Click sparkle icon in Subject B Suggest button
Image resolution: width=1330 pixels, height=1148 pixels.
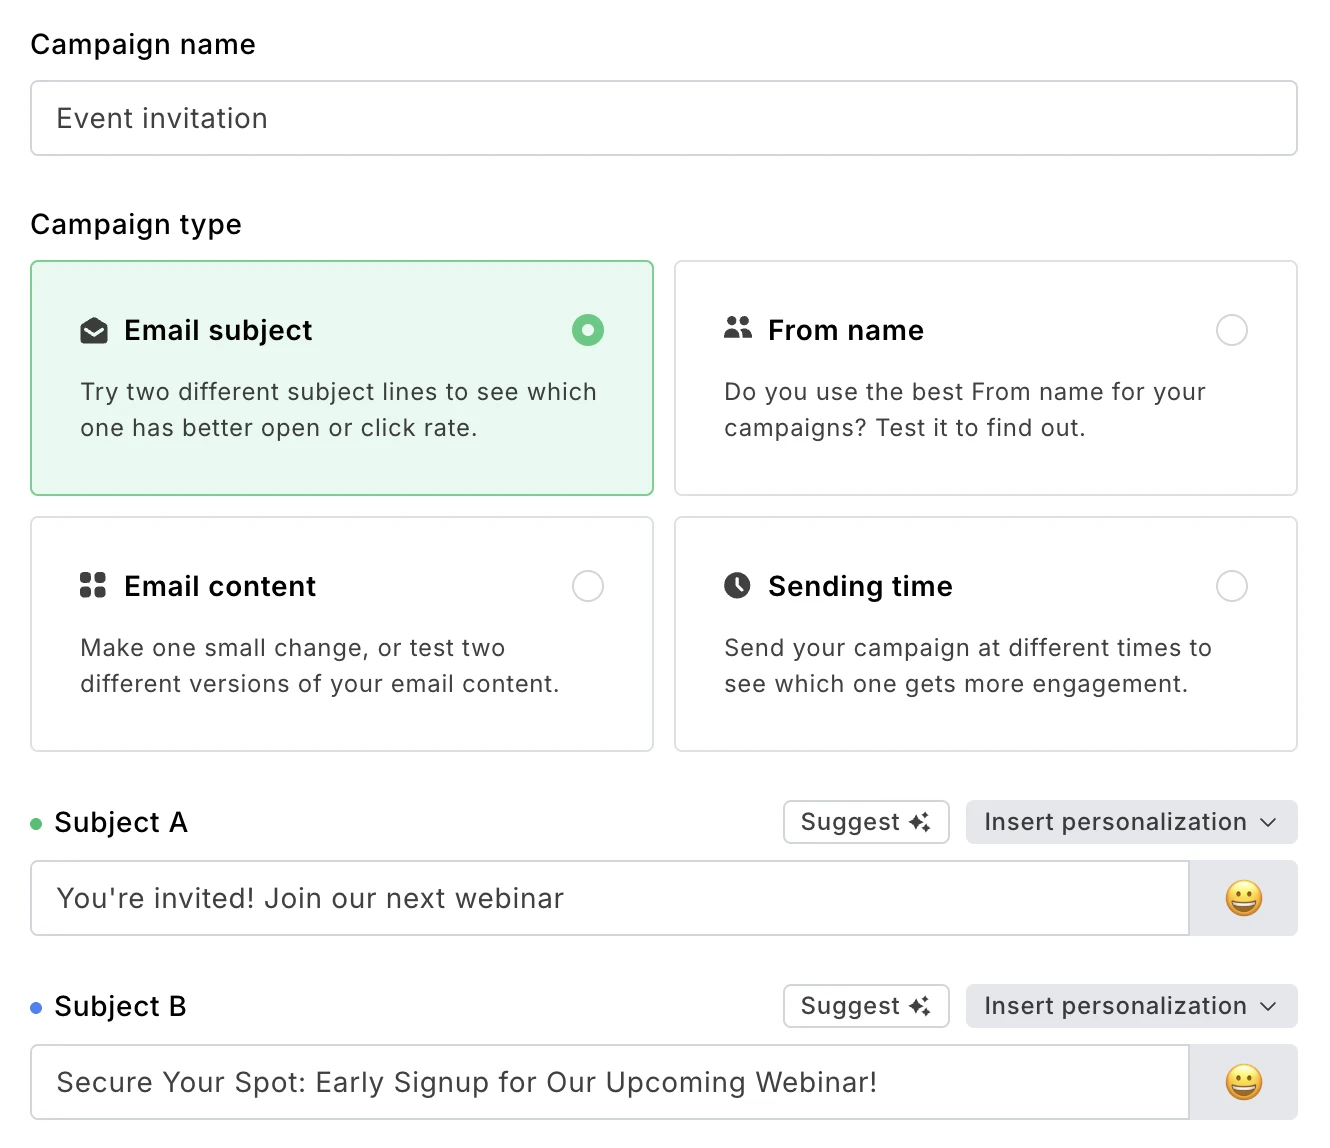(x=920, y=1006)
